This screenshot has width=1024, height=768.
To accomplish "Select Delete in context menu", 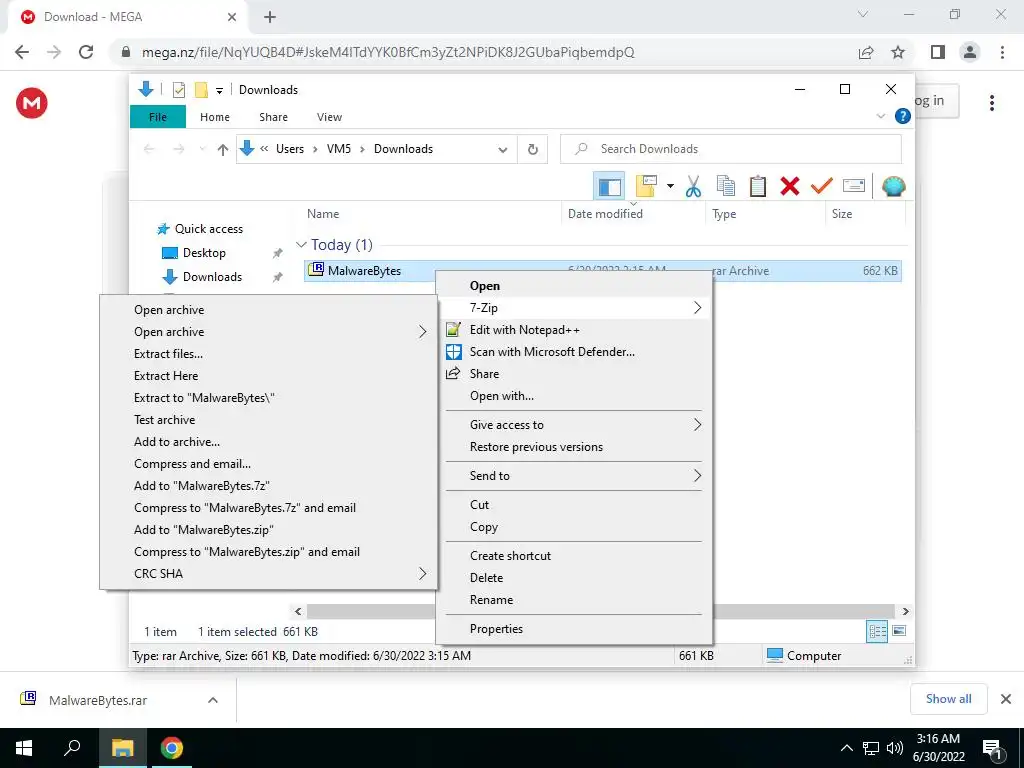I will click(487, 578).
